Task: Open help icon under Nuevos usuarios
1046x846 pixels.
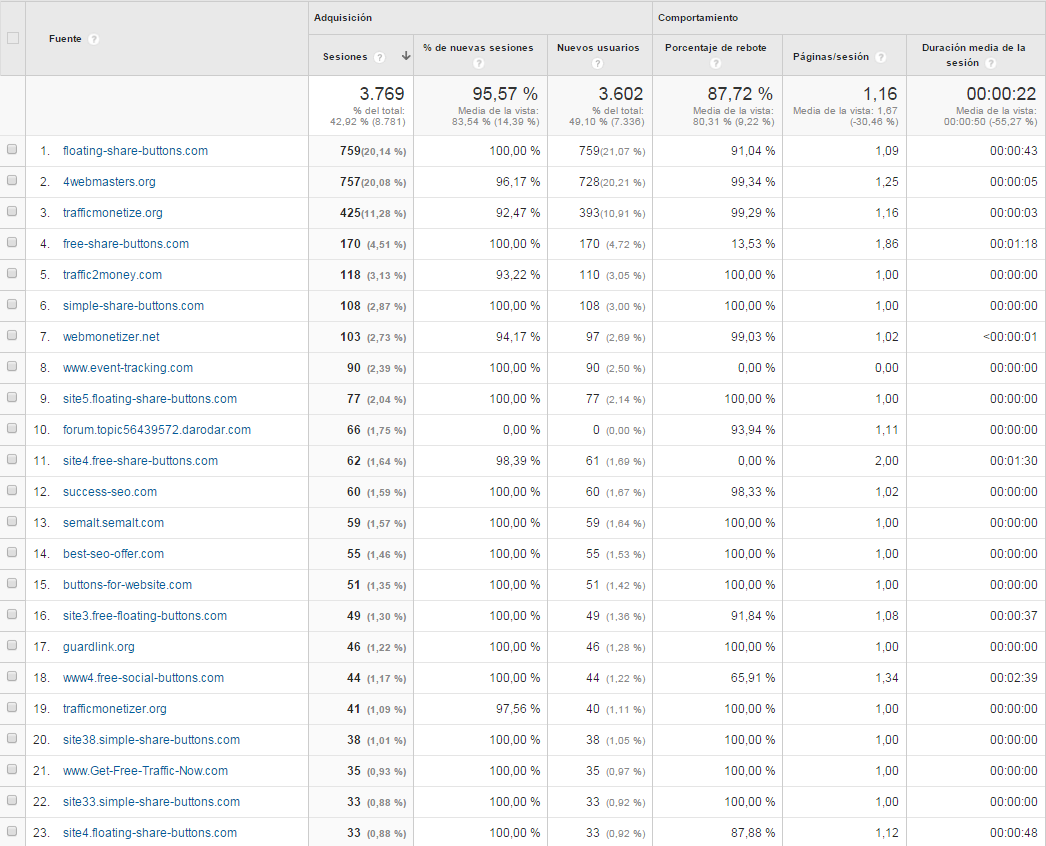Action: point(597,63)
